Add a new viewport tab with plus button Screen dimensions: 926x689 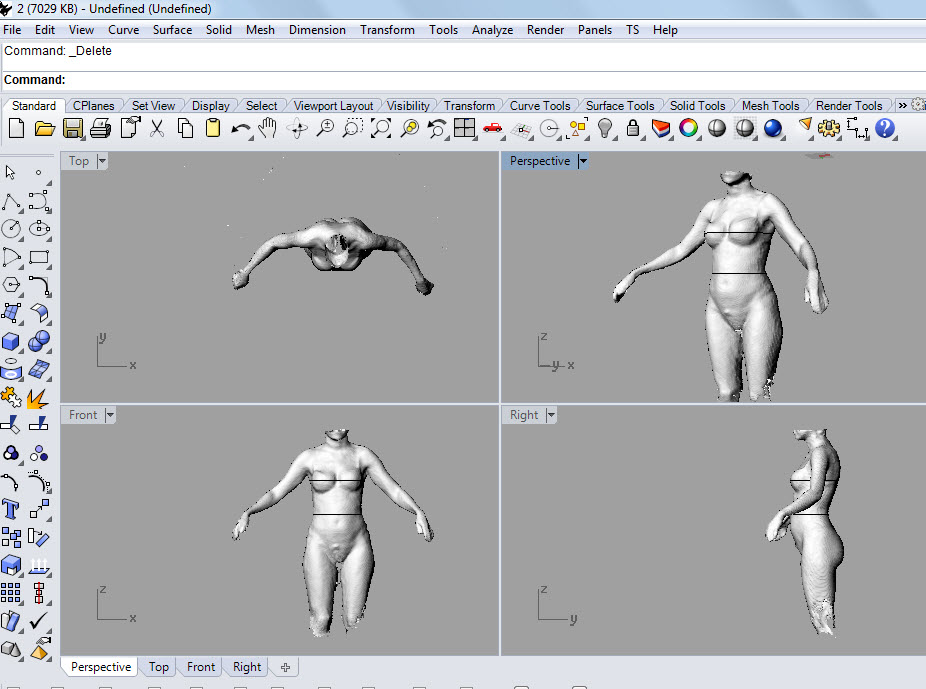pos(285,667)
